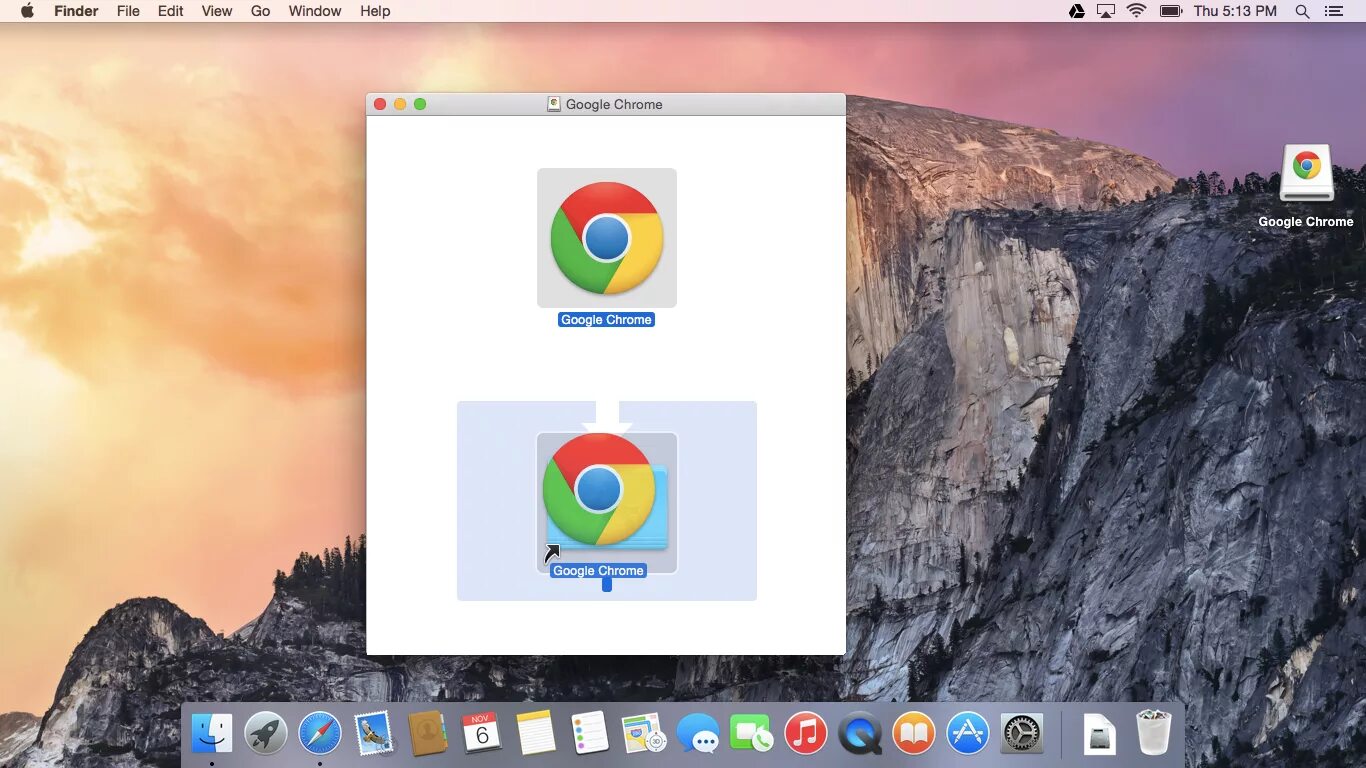Minimize the Google Chrome installer window
The width and height of the screenshot is (1366, 768).
(x=400, y=104)
